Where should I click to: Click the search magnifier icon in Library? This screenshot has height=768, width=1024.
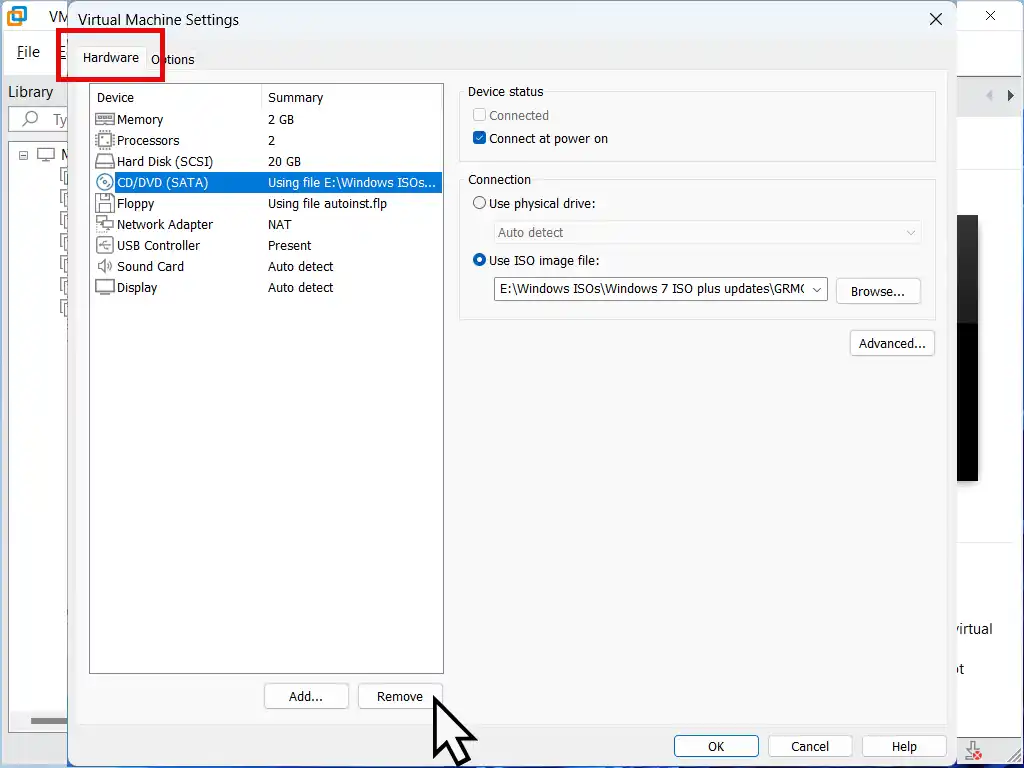[x=30, y=120]
